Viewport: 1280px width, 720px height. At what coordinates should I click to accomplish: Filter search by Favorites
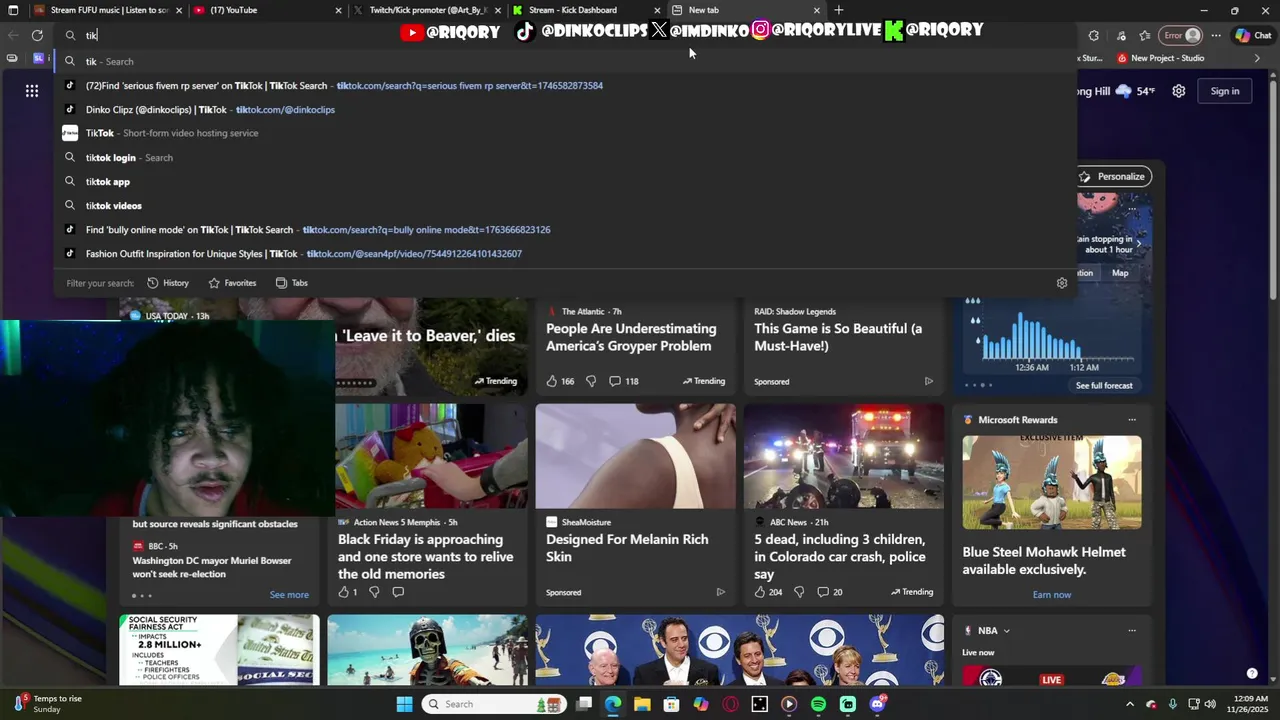(x=232, y=283)
